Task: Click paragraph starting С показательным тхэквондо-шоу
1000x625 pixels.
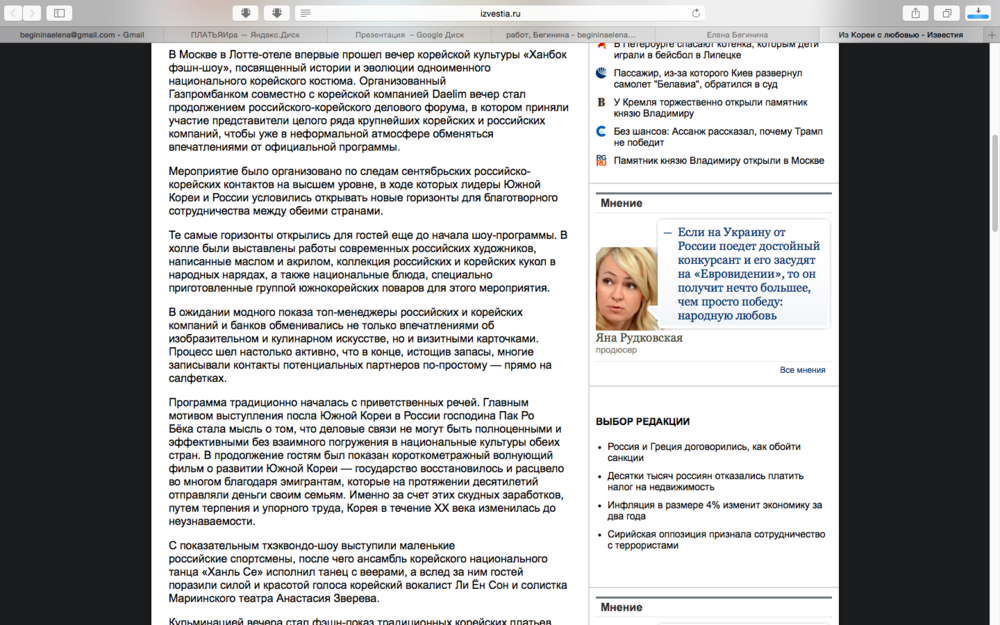Action: coord(368,572)
